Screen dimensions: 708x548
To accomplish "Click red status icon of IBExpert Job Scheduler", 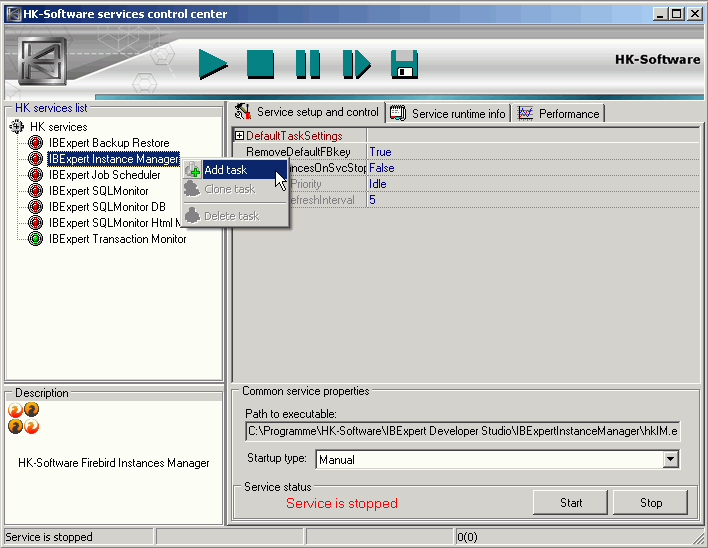I will (x=35, y=175).
